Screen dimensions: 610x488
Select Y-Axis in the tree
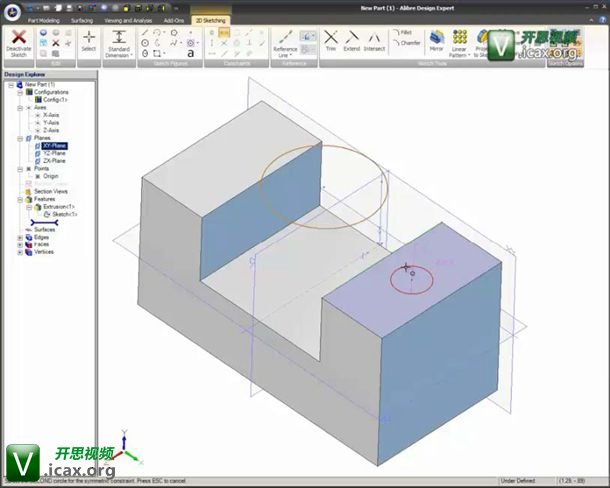pos(51,123)
